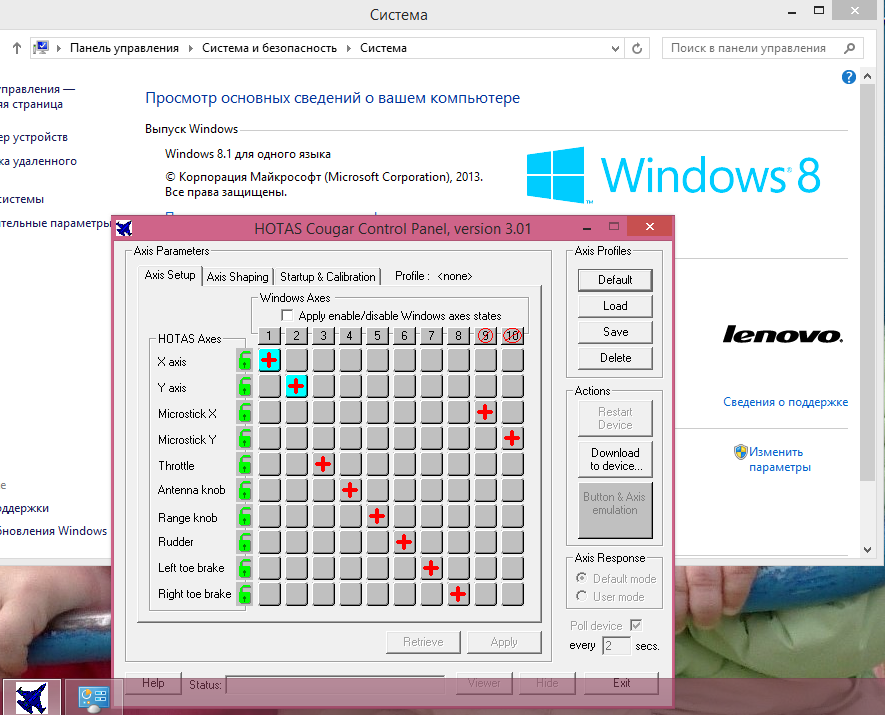Click the red cross in Microstick Y row
The image size is (885, 715).
point(512,438)
